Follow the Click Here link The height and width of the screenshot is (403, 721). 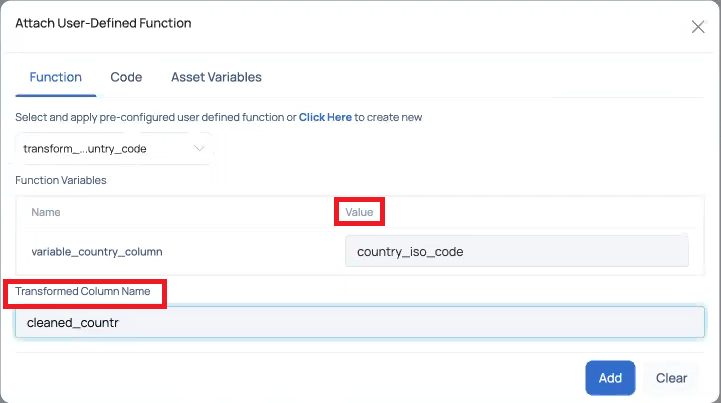[325, 117]
